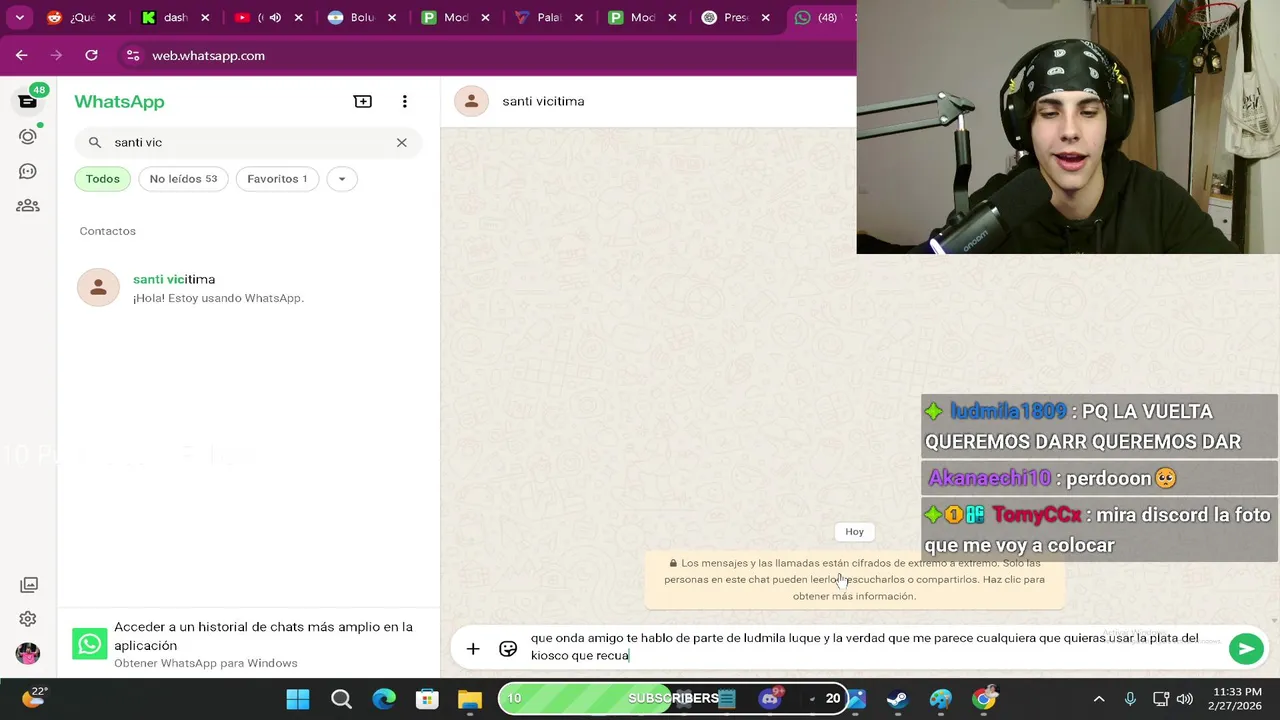This screenshot has width=1280, height=720.
Task: Close the Reddit '¿Qué' tab
Action: point(112,17)
